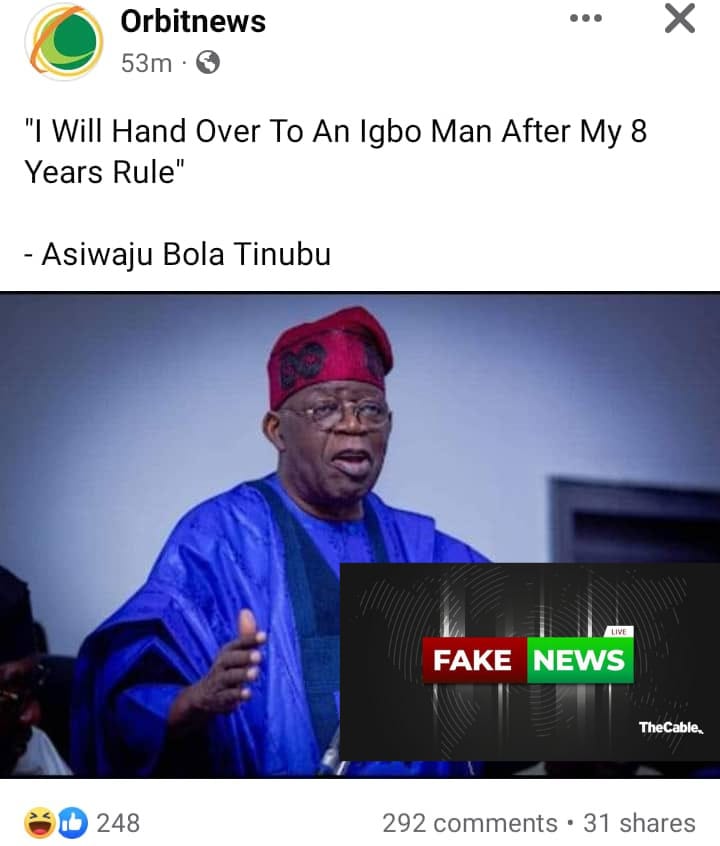Close the post with the X icon
720x846 pixels.
[680, 19]
